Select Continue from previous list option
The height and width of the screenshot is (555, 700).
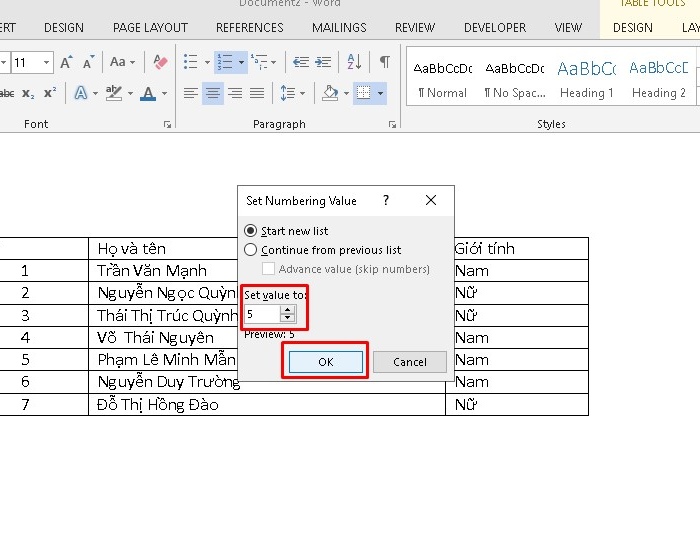coord(323,250)
